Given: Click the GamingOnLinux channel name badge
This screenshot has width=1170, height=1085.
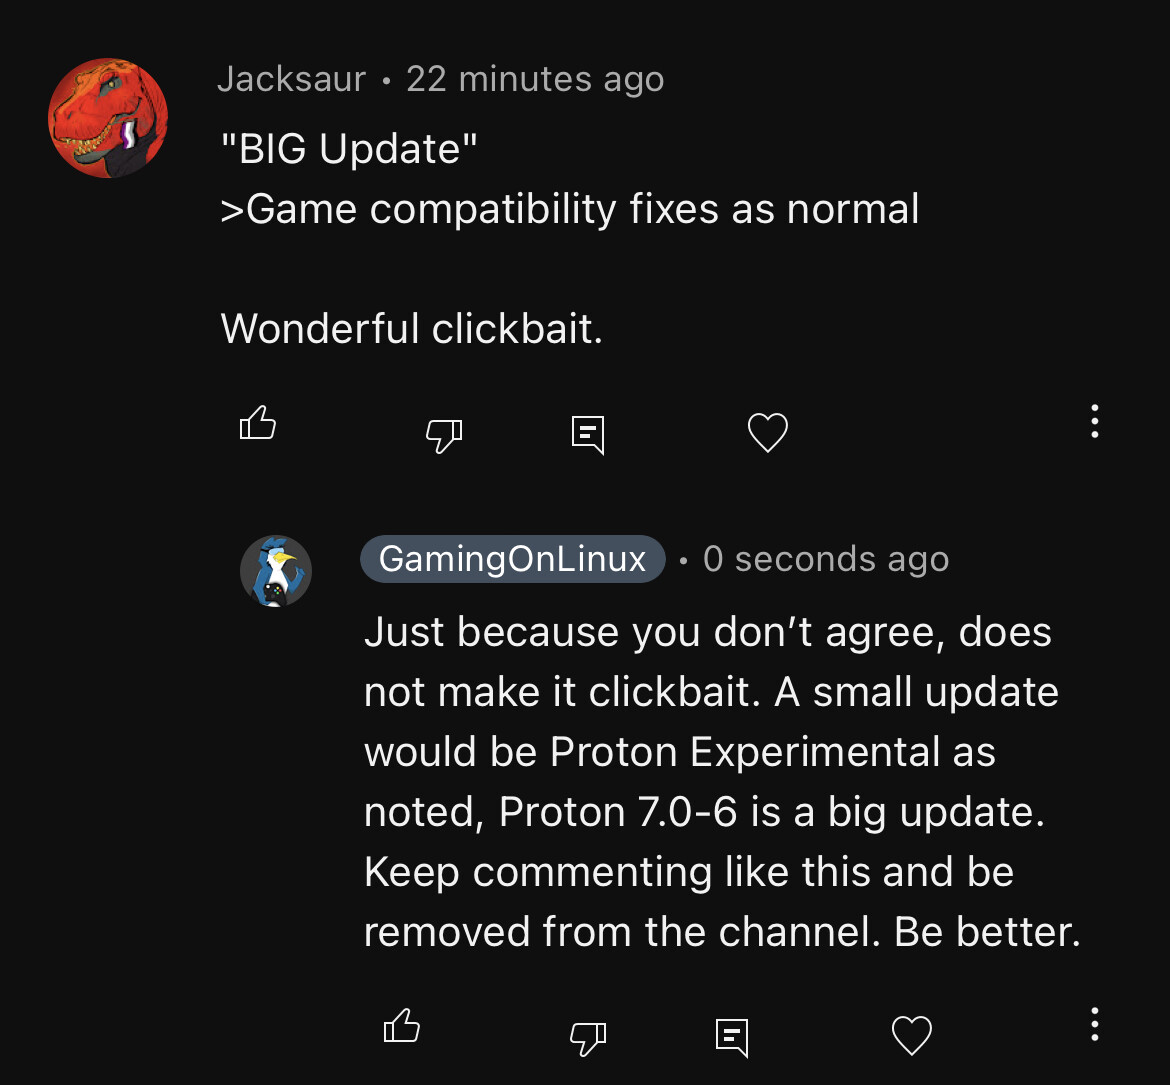Looking at the screenshot, I should coord(512,559).
